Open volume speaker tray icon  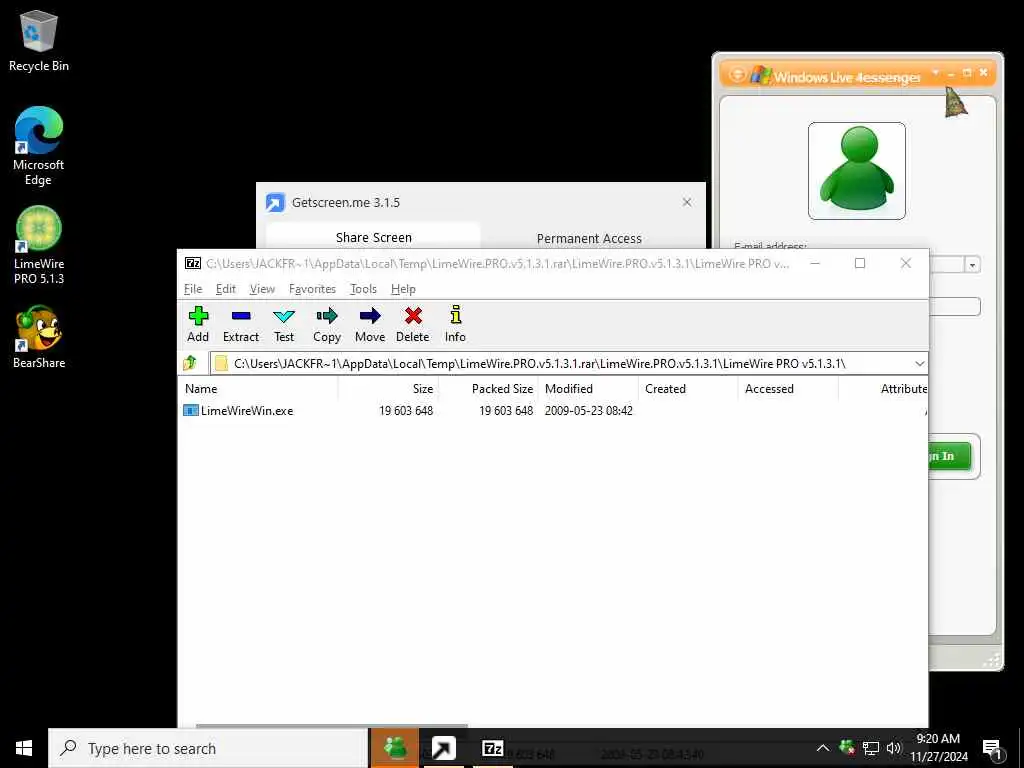coord(893,748)
